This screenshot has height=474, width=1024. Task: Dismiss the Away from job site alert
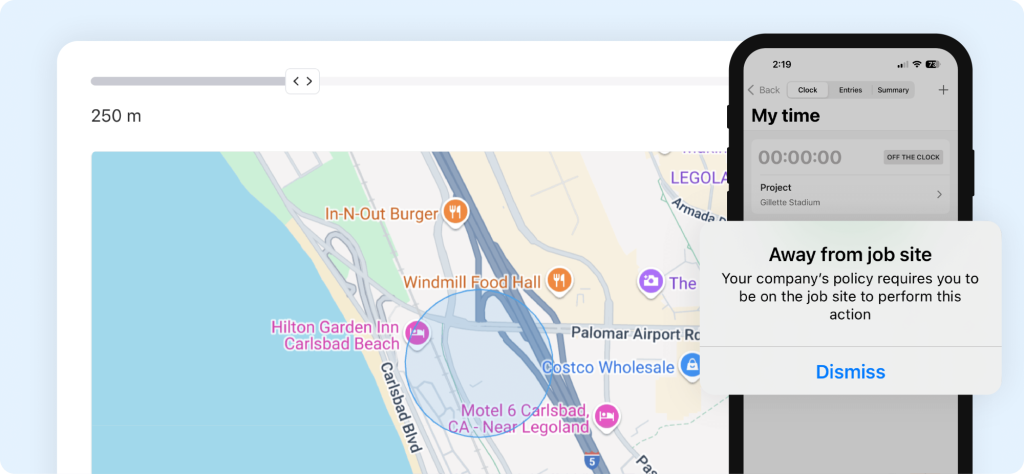[x=850, y=372]
